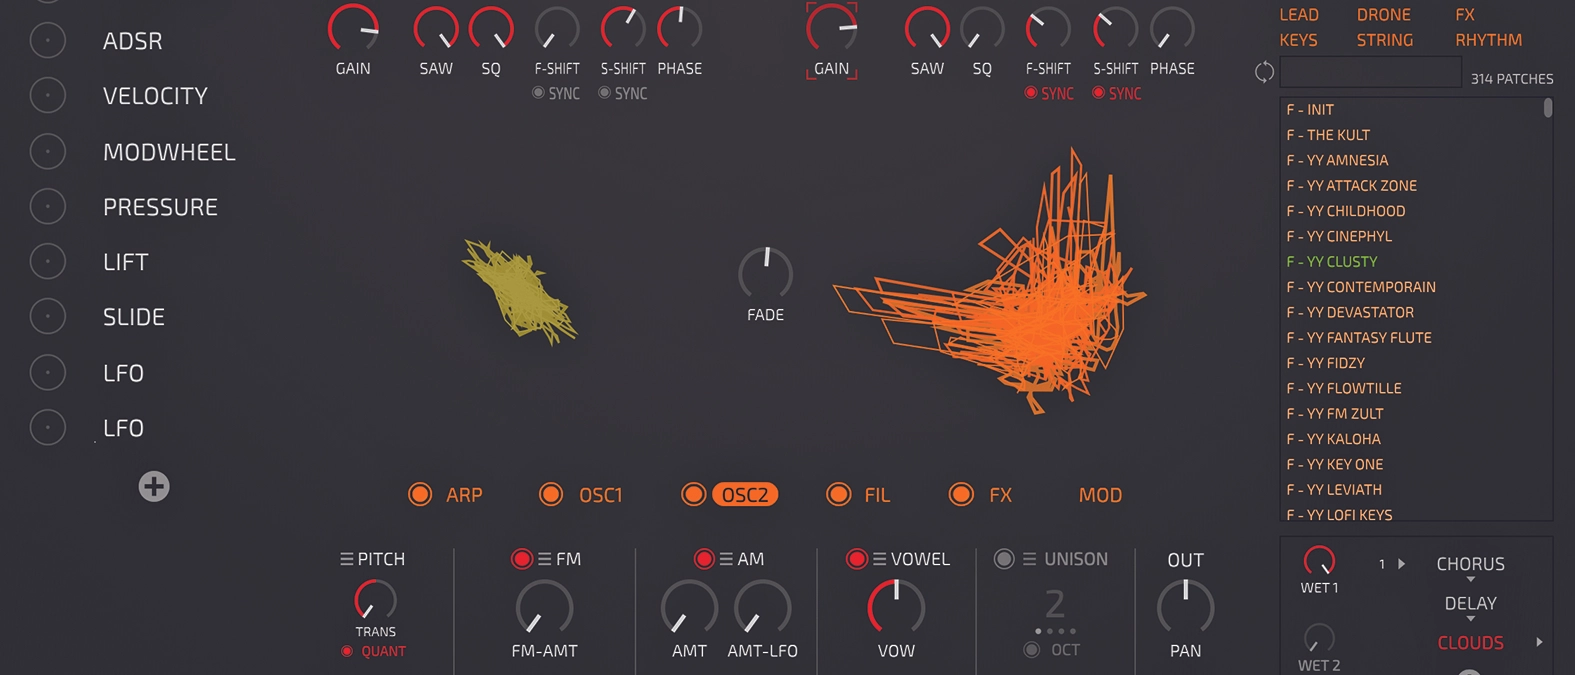Viewport: 1575px width, 675px height.
Task: Click the VOW knob
Action: pyautogui.click(x=896, y=606)
